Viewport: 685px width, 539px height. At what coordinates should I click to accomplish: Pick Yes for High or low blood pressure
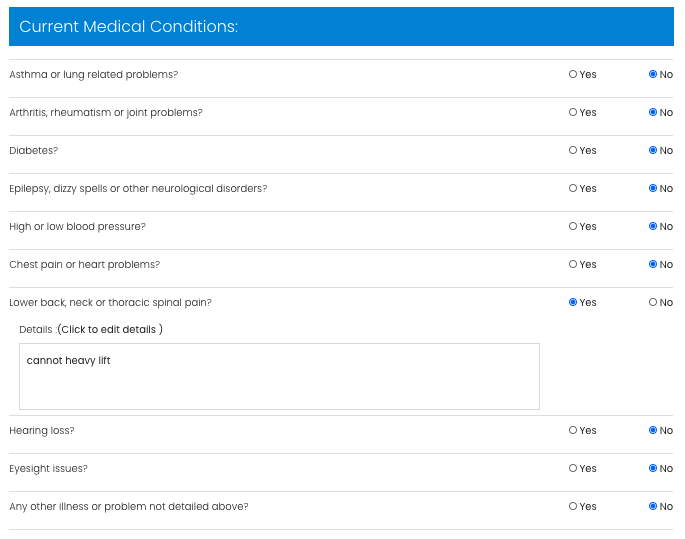573,226
